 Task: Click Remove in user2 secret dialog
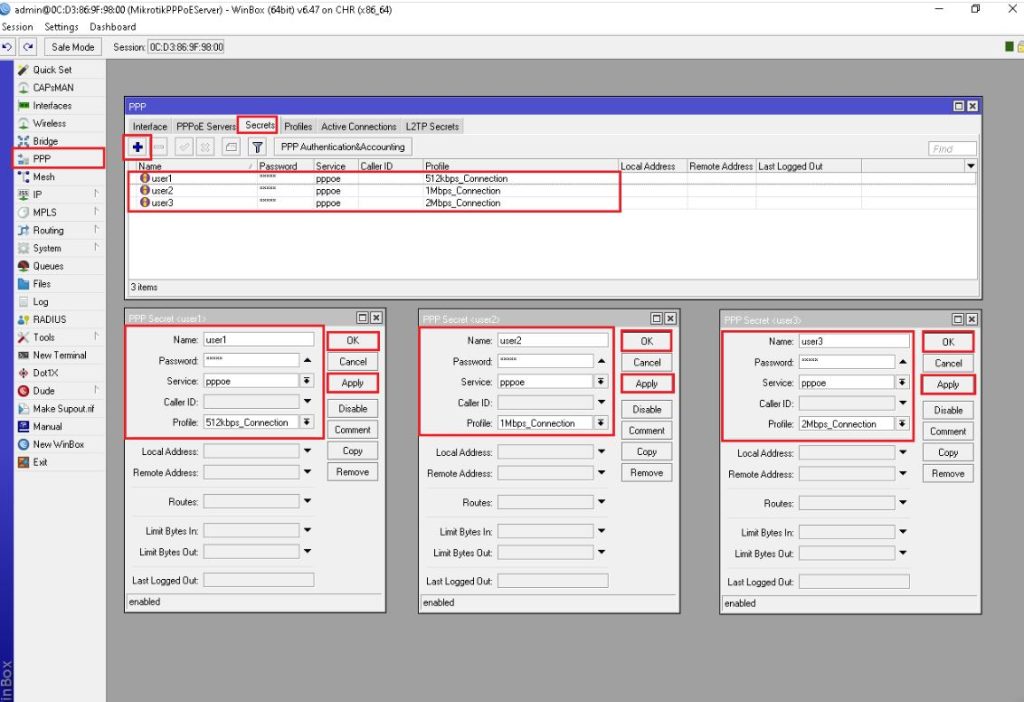pyautogui.click(x=647, y=473)
